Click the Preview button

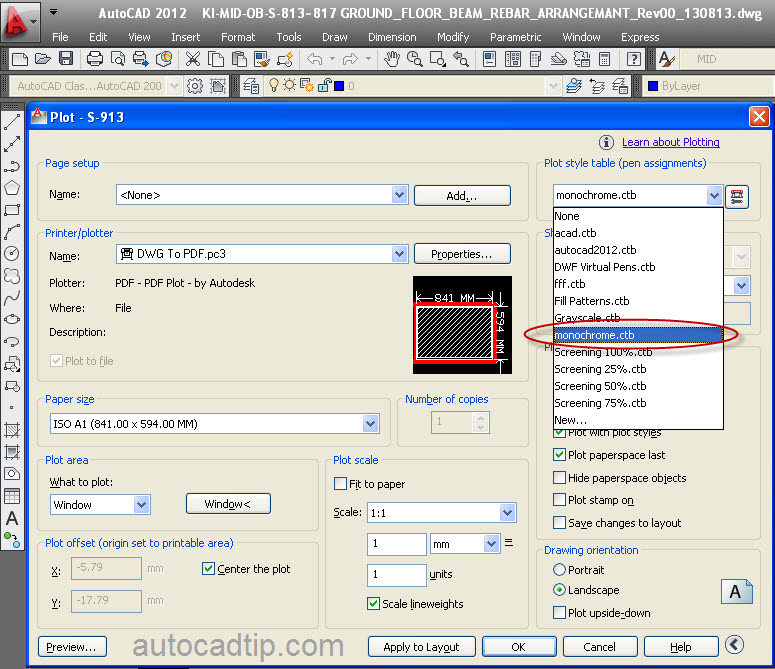72,647
